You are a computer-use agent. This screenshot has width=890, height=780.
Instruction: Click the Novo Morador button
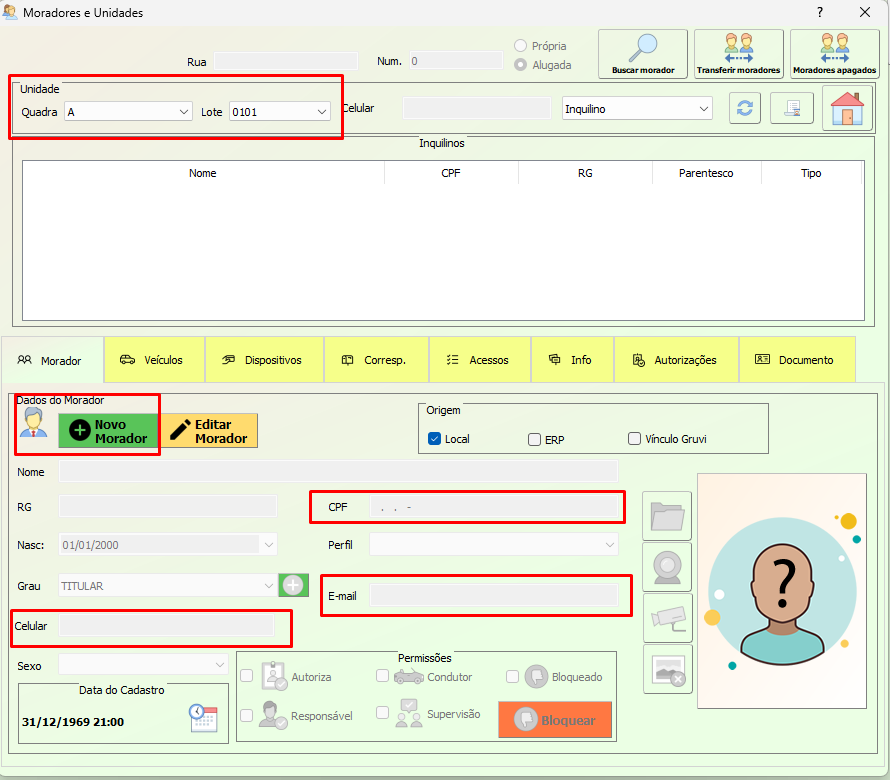108,431
